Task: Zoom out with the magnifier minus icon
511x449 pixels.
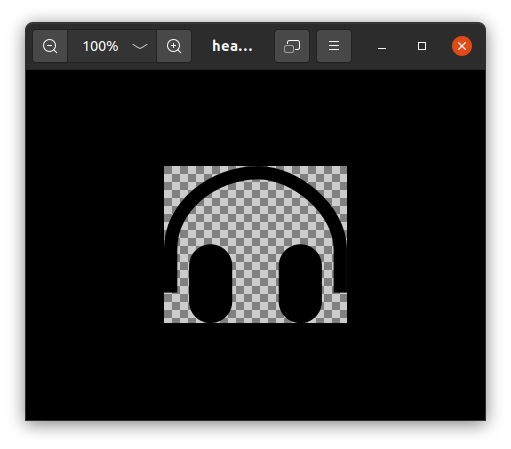Action: [50, 46]
